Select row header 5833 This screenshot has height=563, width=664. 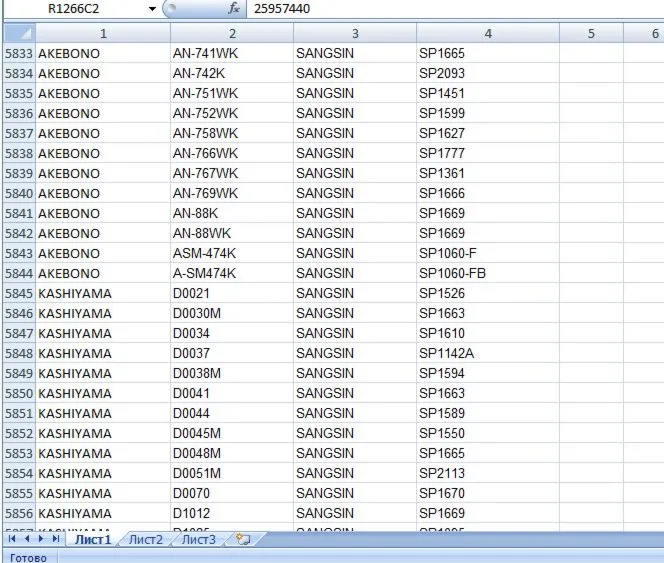[19, 53]
